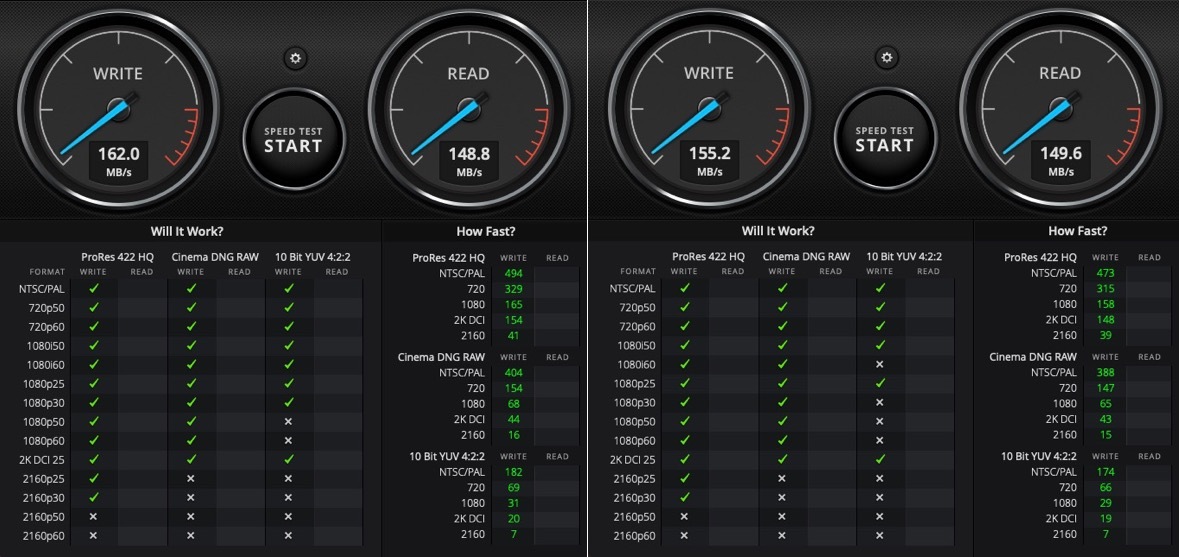1179x557 pixels.
Task: Click right window's 2160p25 YUV write cross
Action: [880, 479]
